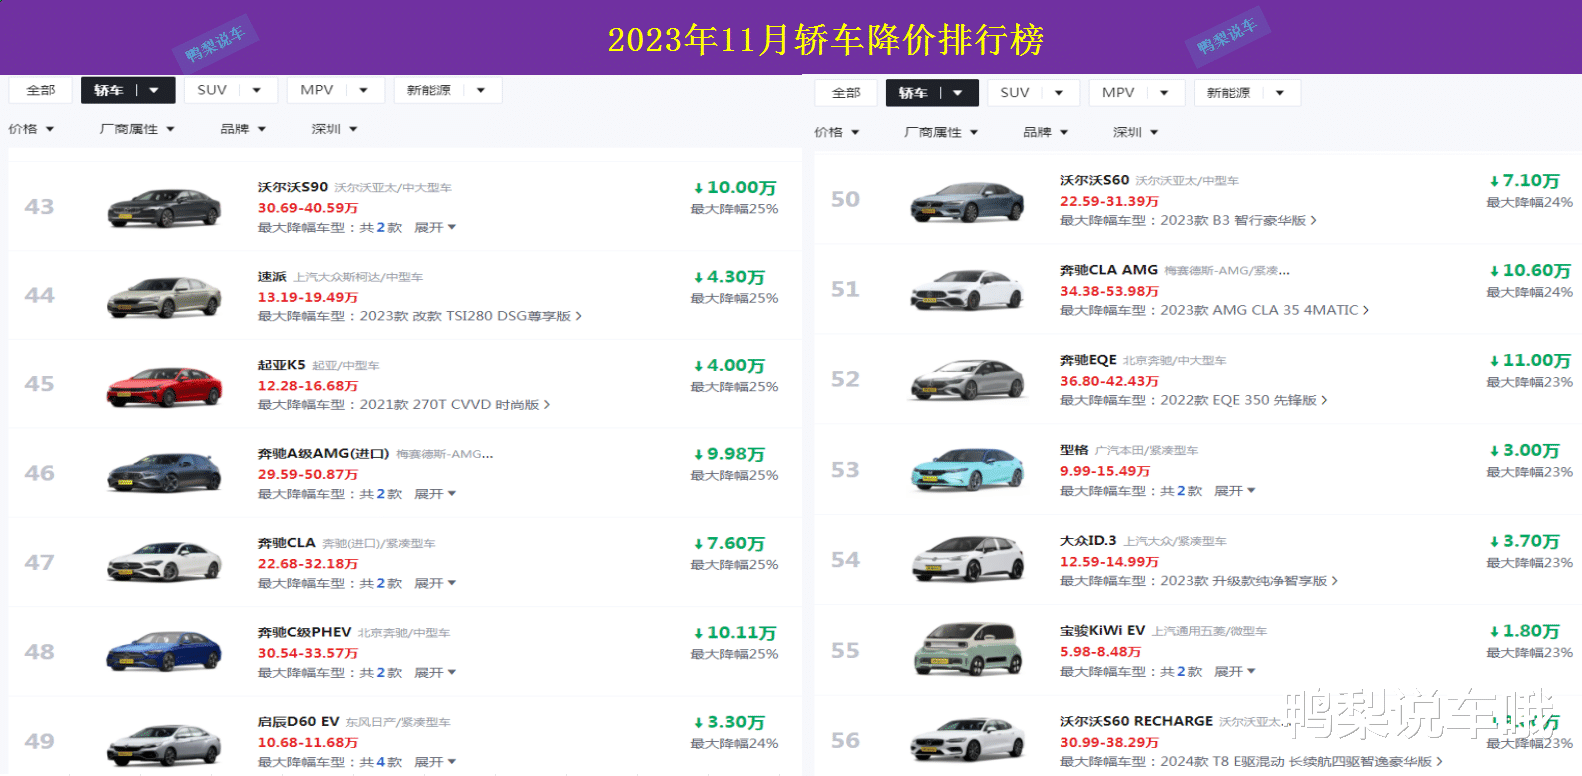Open the 厂商属性 filter in right panel

pyautogui.click(x=940, y=132)
